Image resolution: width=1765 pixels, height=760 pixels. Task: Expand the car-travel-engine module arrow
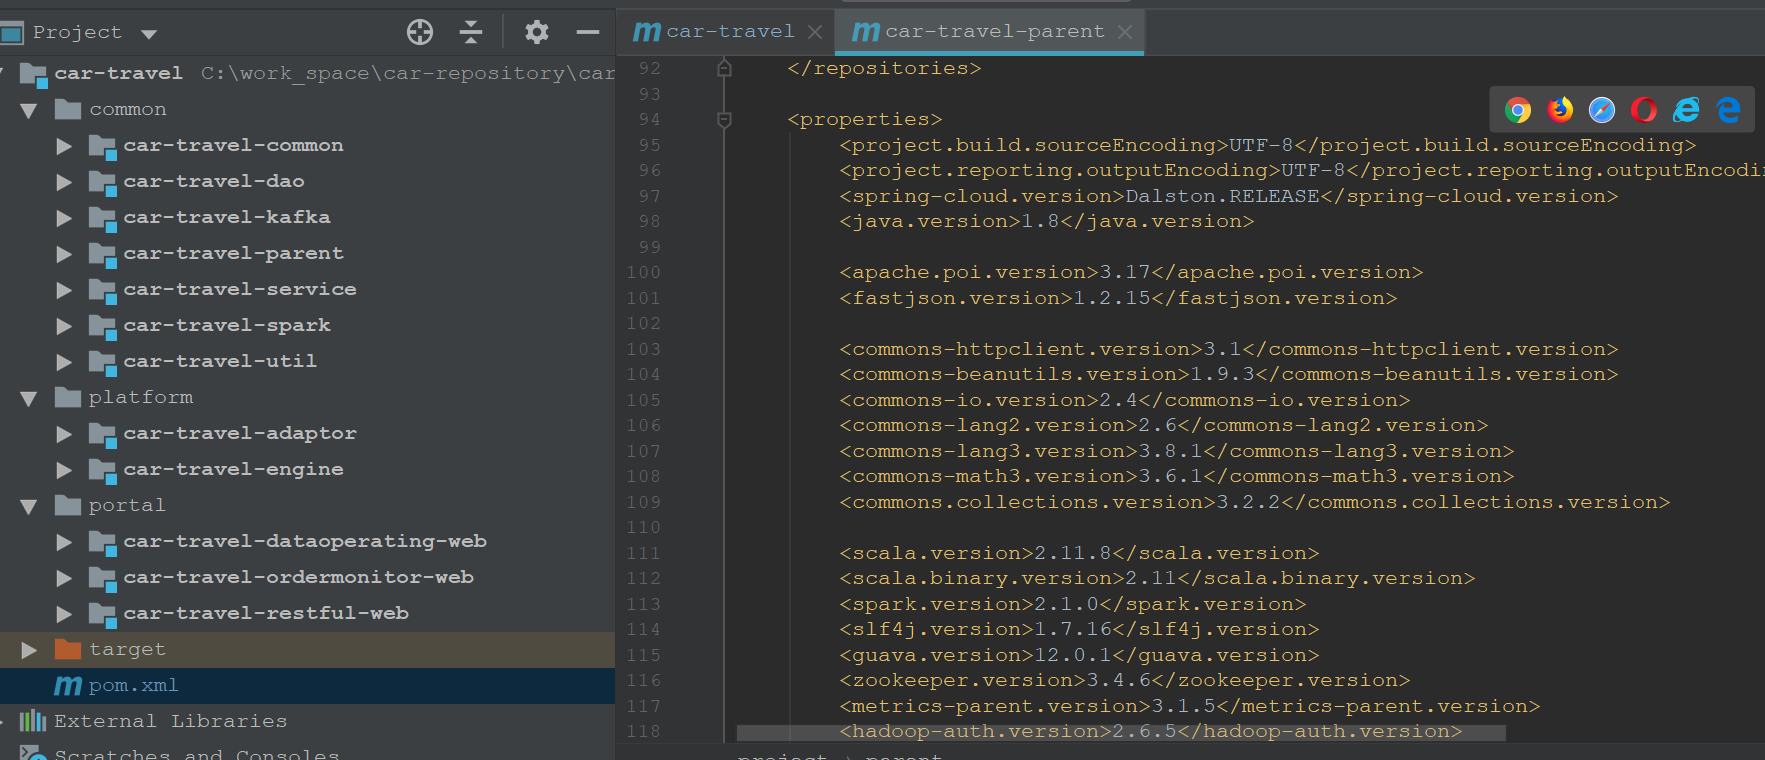[x=64, y=470]
